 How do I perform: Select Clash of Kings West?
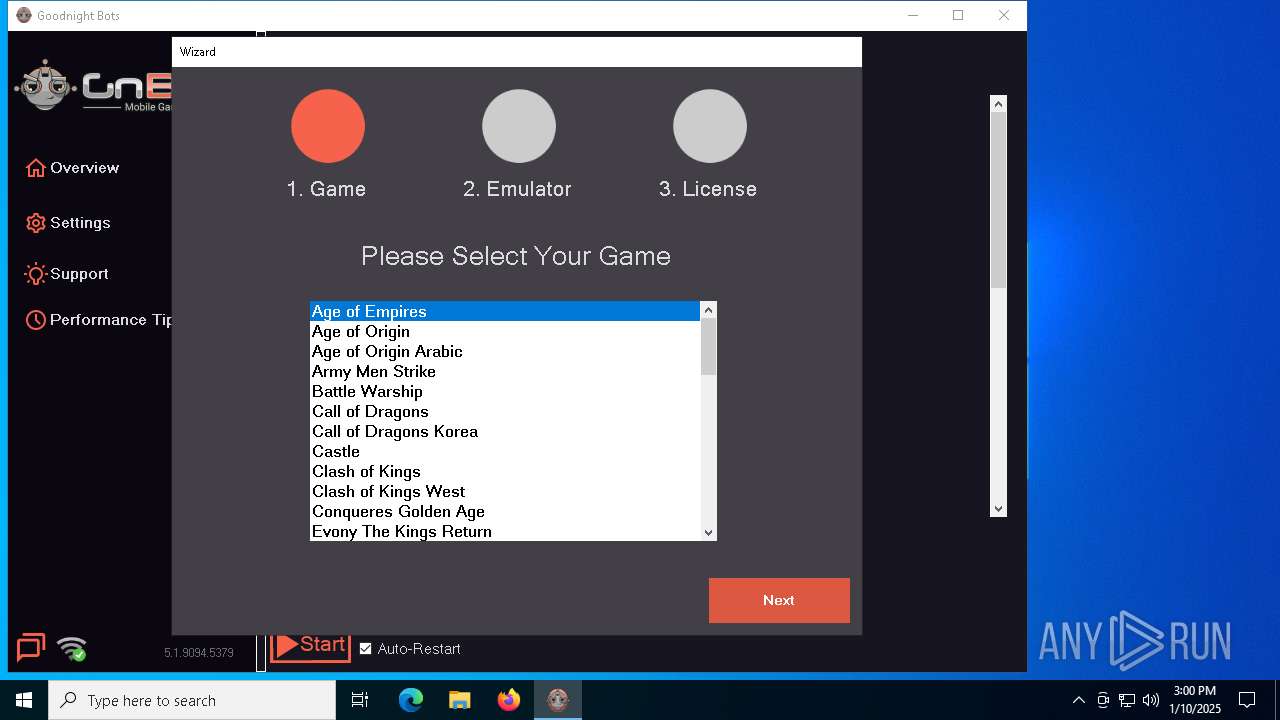pyautogui.click(x=505, y=491)
